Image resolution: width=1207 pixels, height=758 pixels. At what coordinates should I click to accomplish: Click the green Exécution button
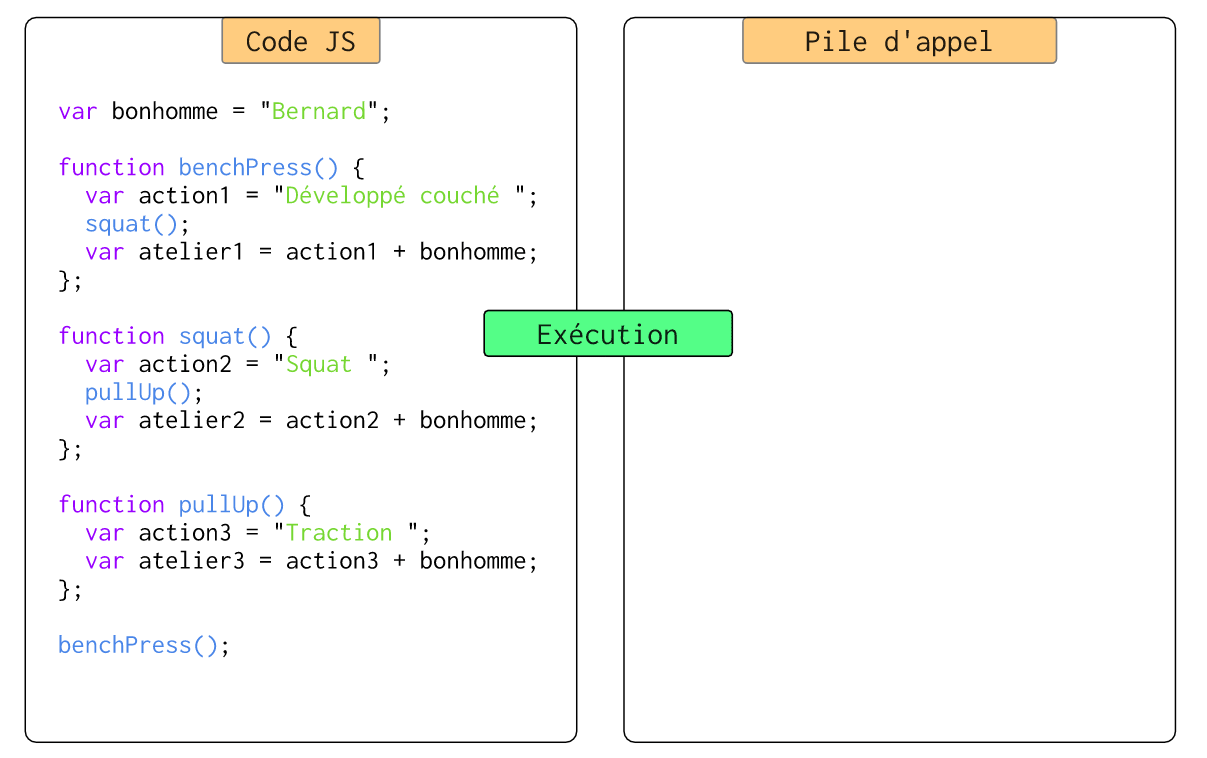pyautogui.click(x=607, y=334)
